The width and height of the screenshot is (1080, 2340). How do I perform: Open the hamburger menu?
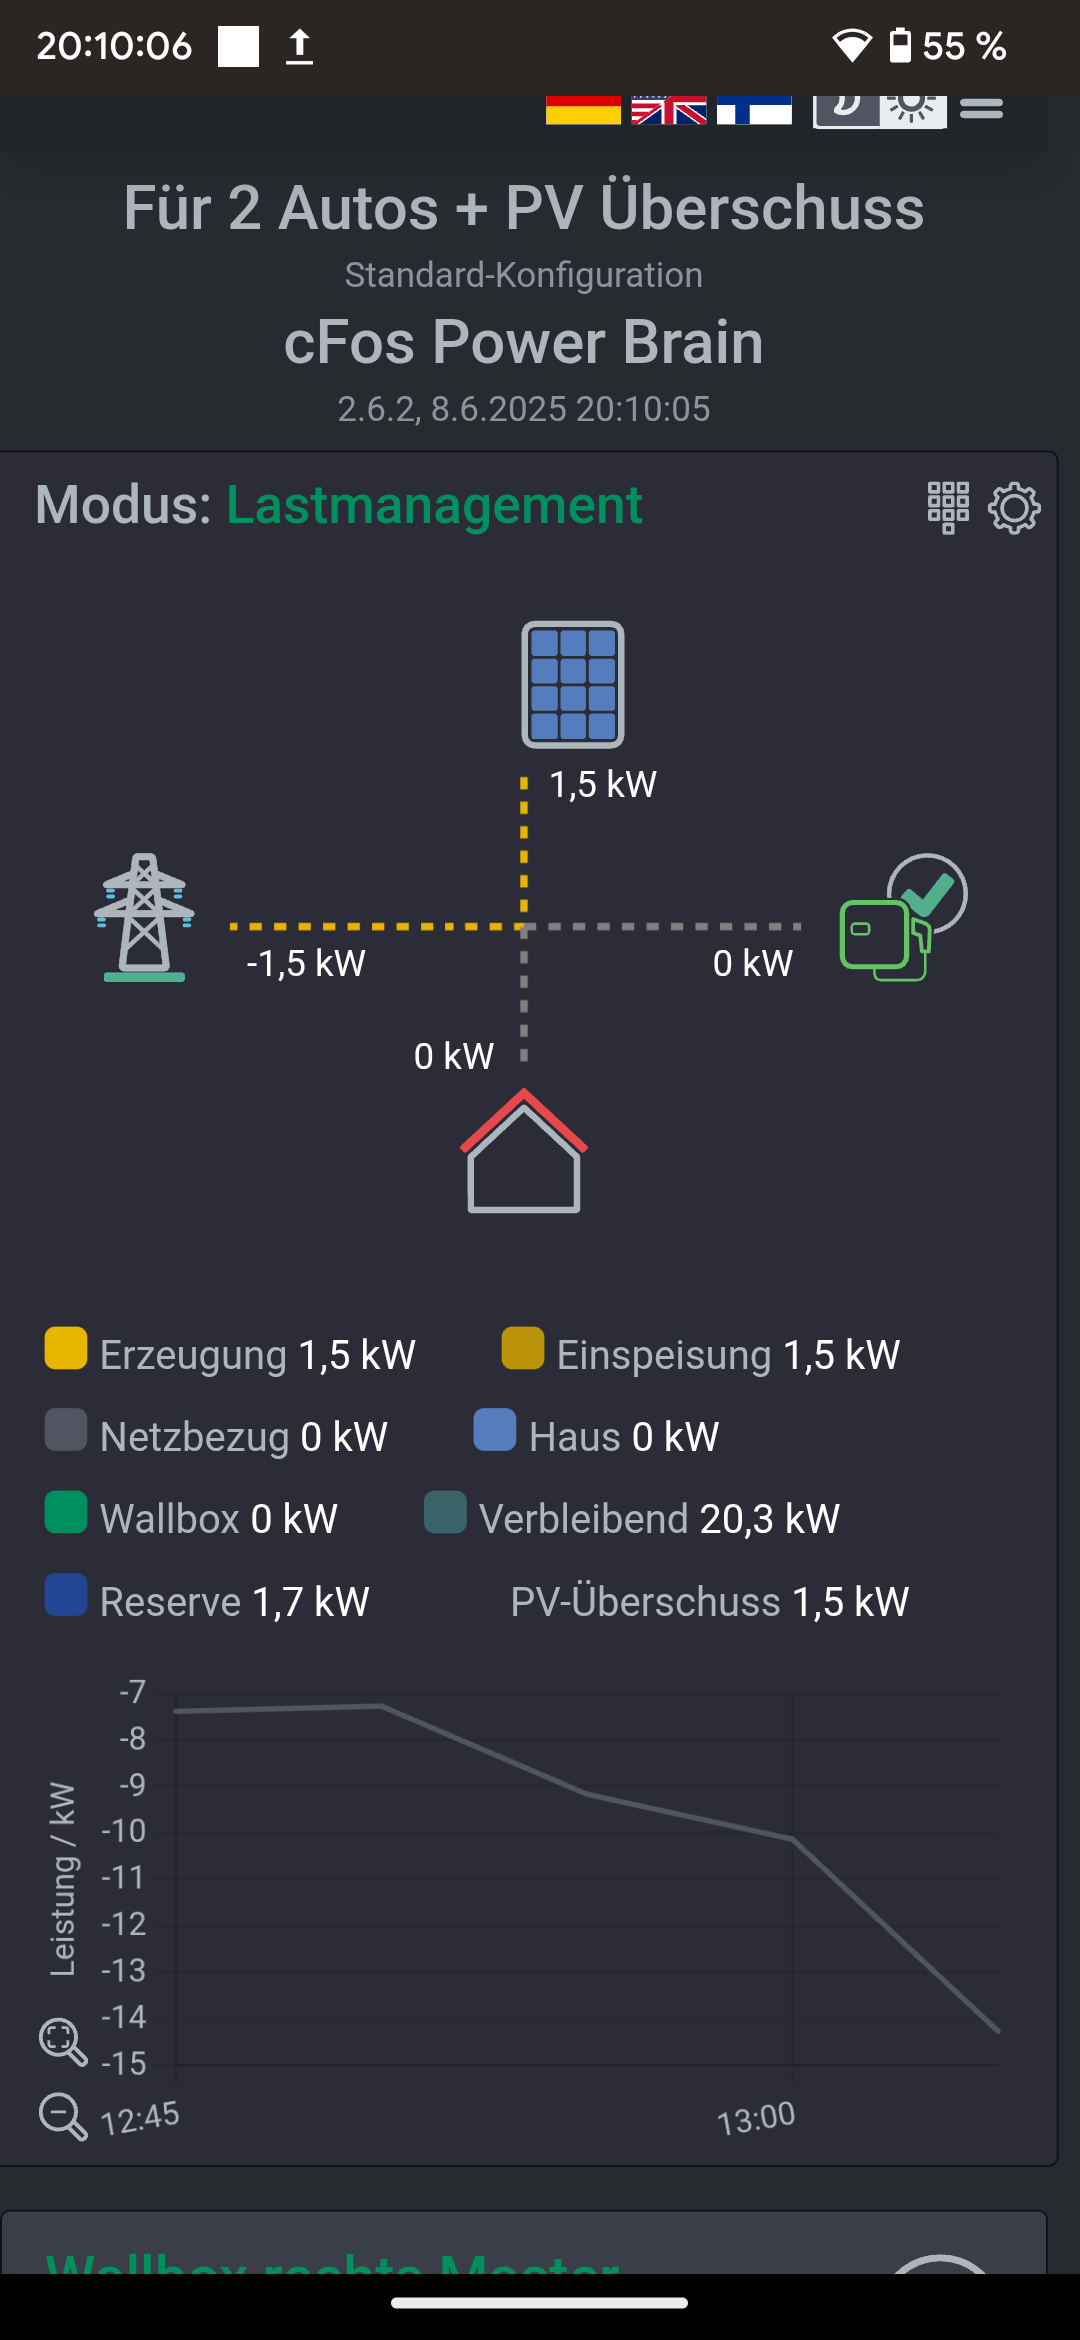click(x=982, y=108)
